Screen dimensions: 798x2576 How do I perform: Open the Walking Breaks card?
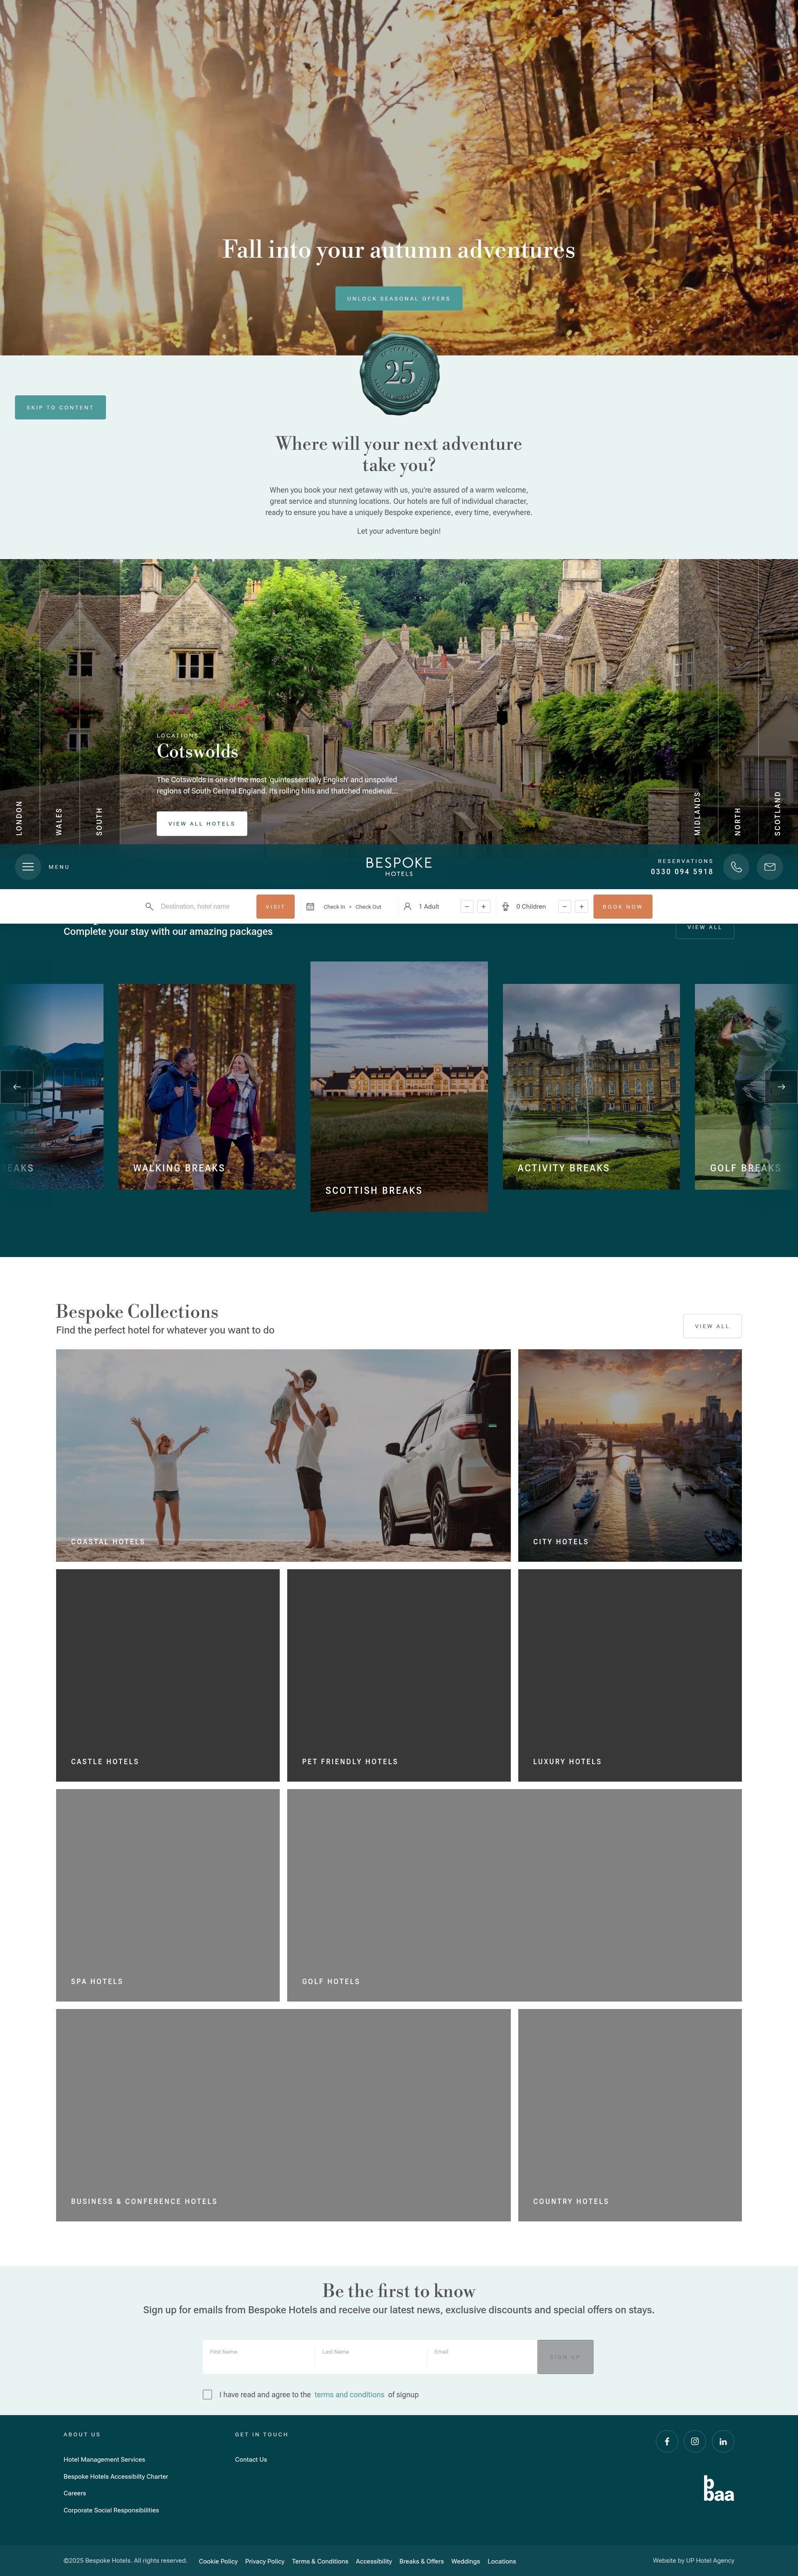207,1087
